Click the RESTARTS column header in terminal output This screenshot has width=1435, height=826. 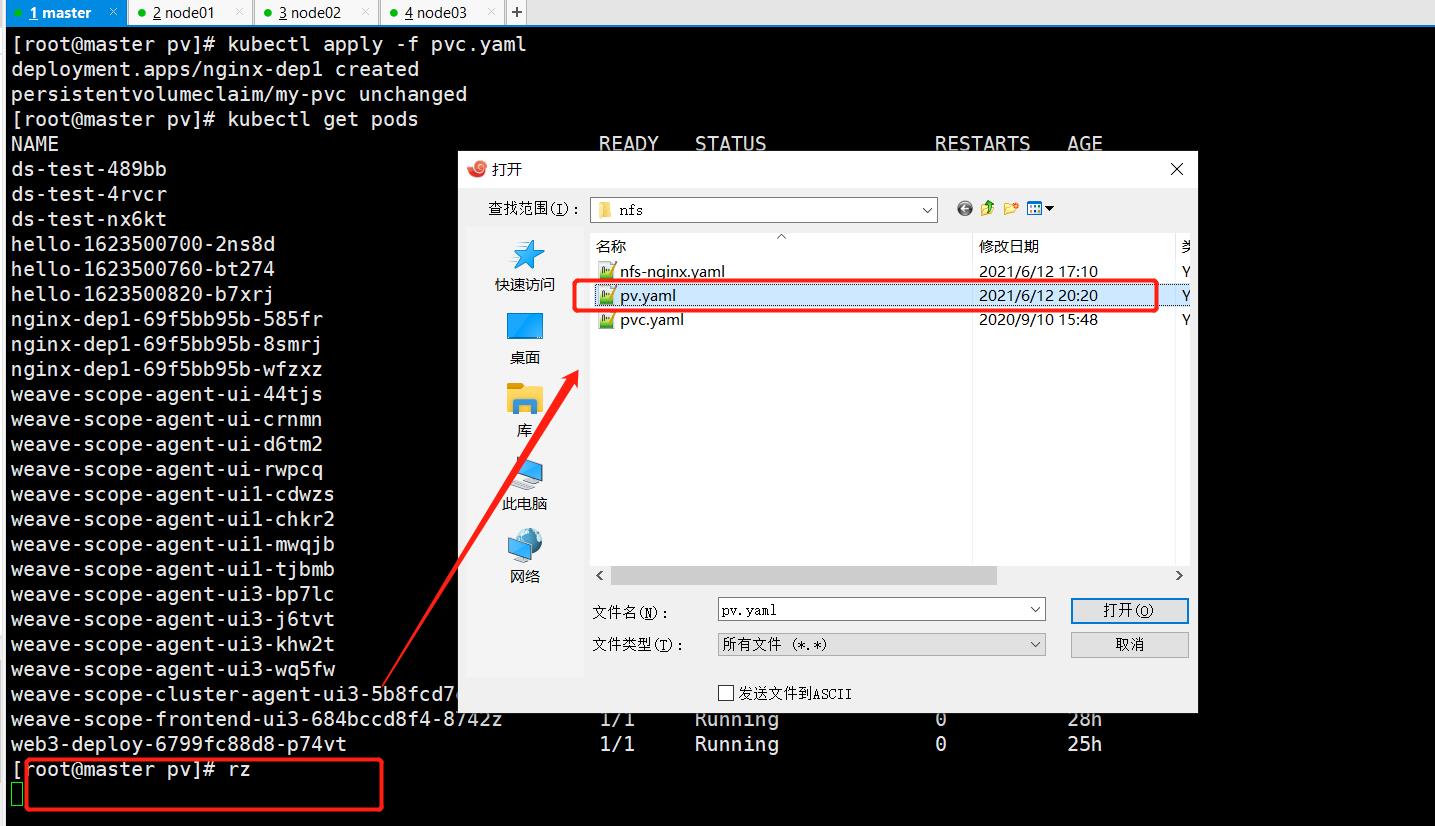click(982, 144)
